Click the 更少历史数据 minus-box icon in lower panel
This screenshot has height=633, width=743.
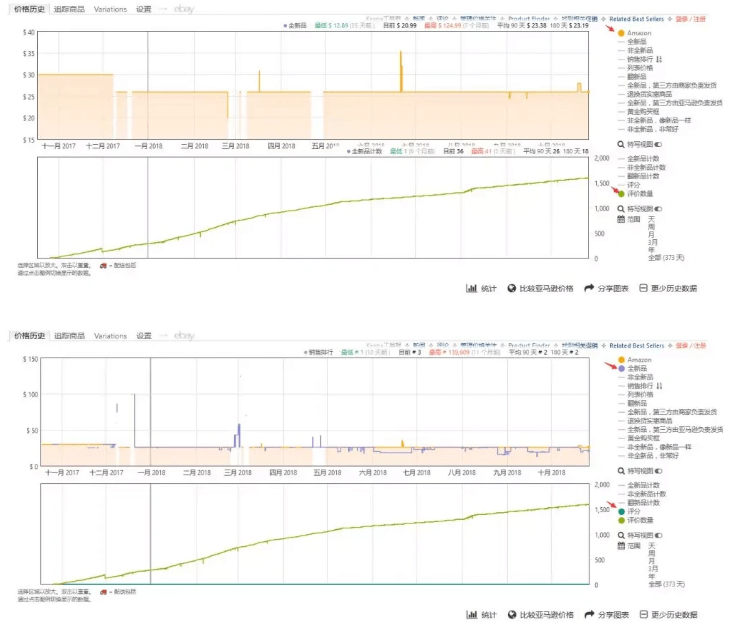pyautogui.click(x=644, y=614)
